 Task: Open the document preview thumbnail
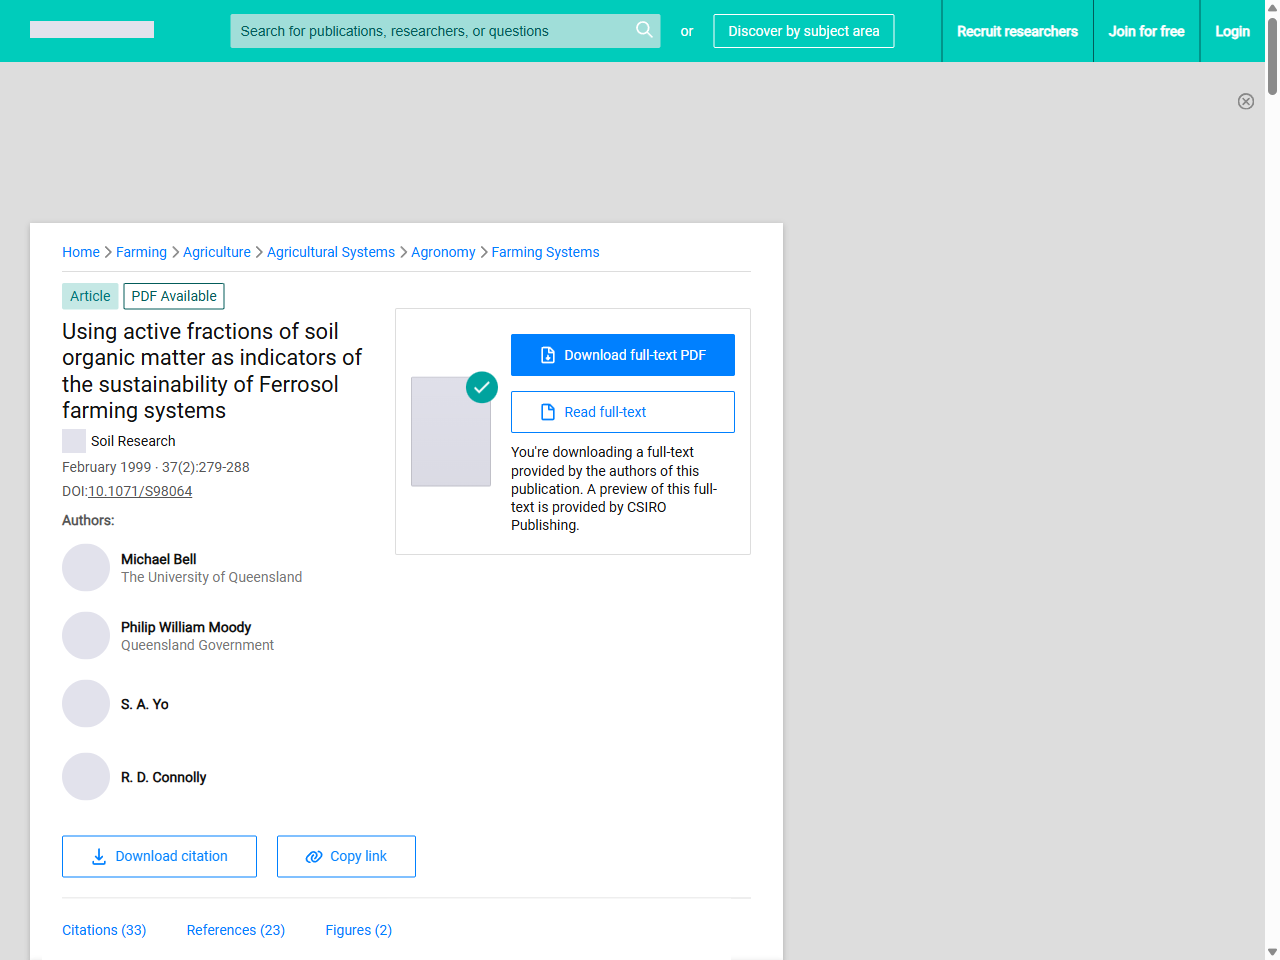tap(450, 432)
